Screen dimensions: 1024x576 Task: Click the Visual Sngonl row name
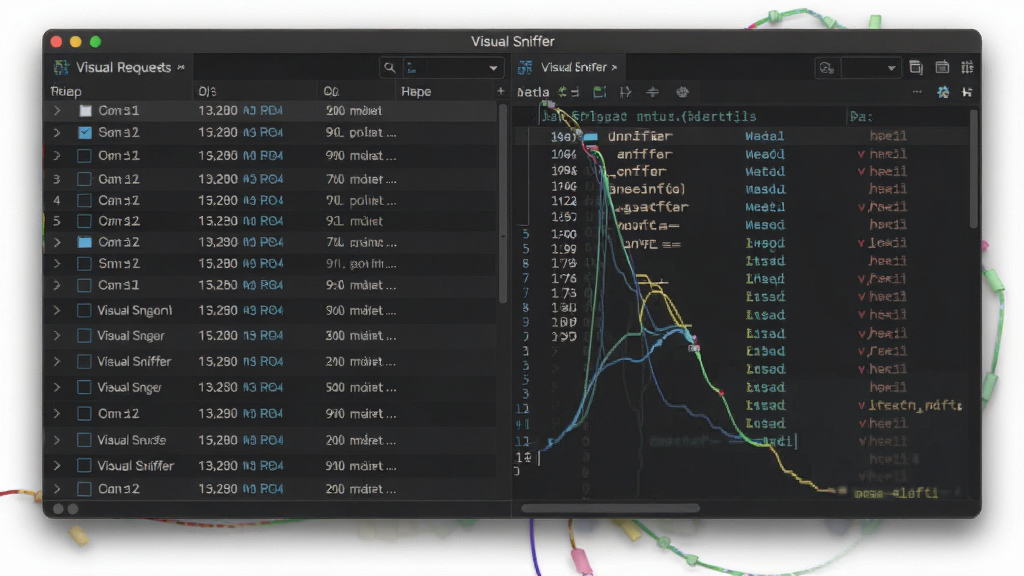[135, 310]
